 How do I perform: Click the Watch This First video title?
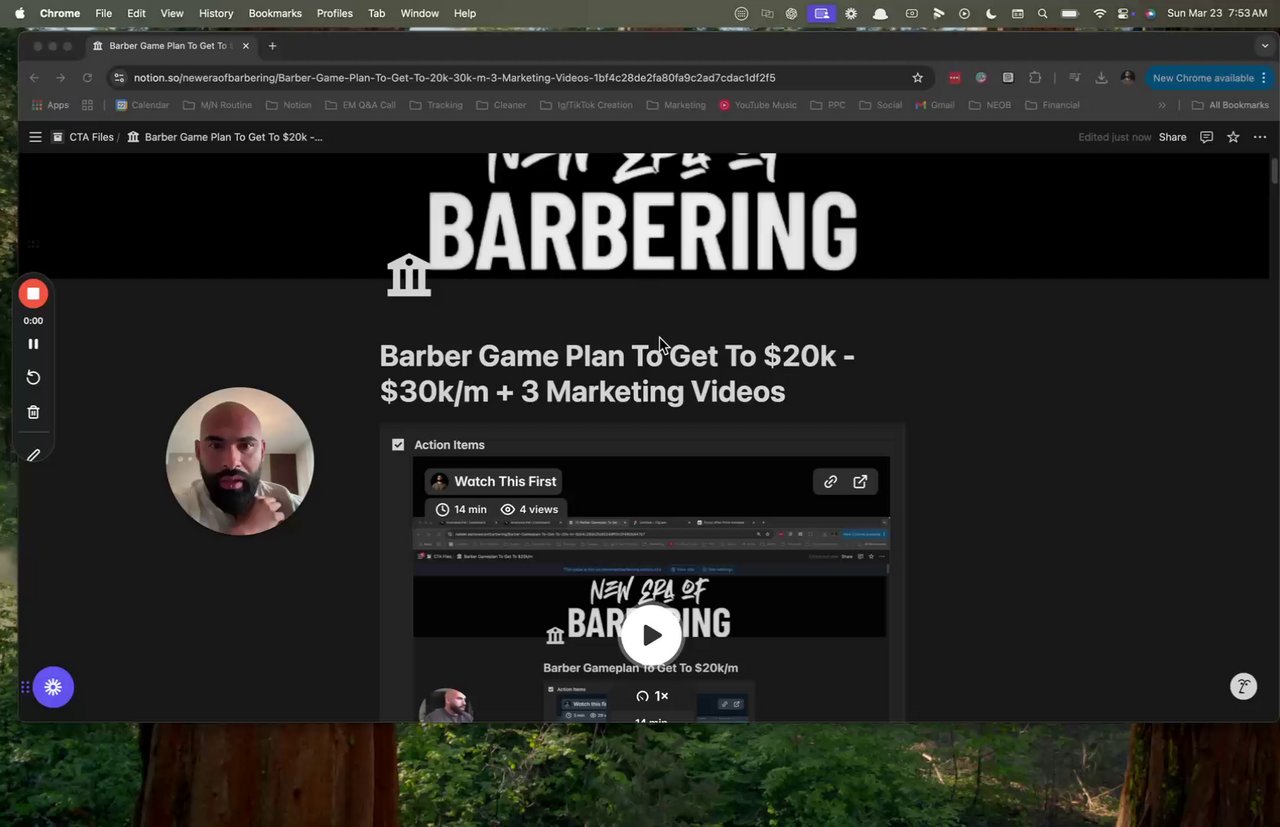(505, 481)
